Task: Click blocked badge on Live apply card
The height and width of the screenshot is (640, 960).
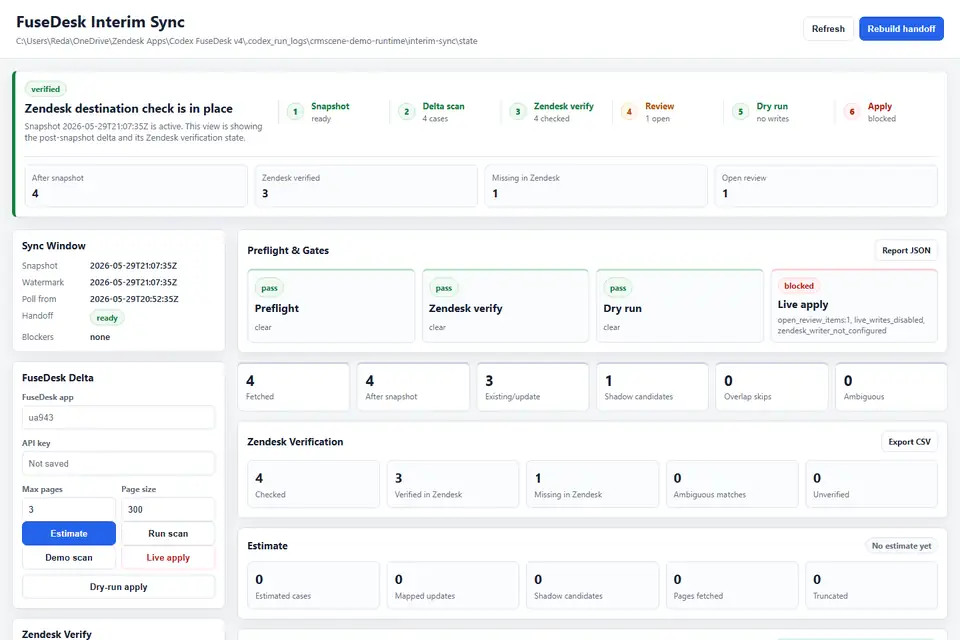Action: 799,285
